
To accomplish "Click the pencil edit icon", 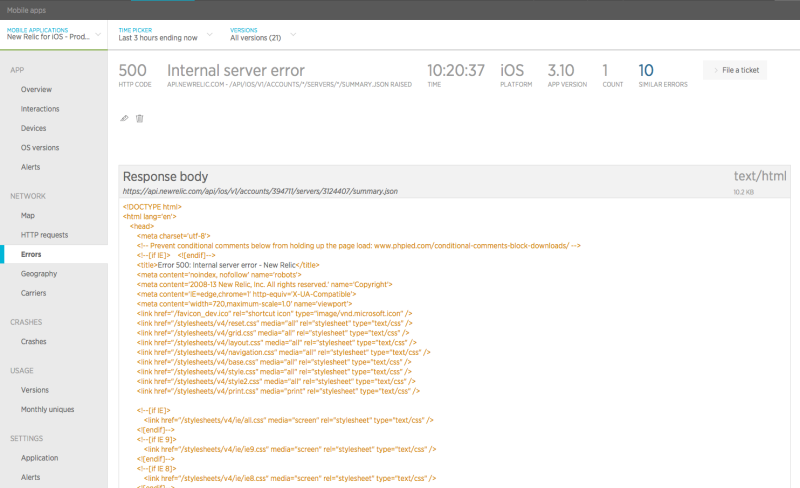I will tap(124, 118).
